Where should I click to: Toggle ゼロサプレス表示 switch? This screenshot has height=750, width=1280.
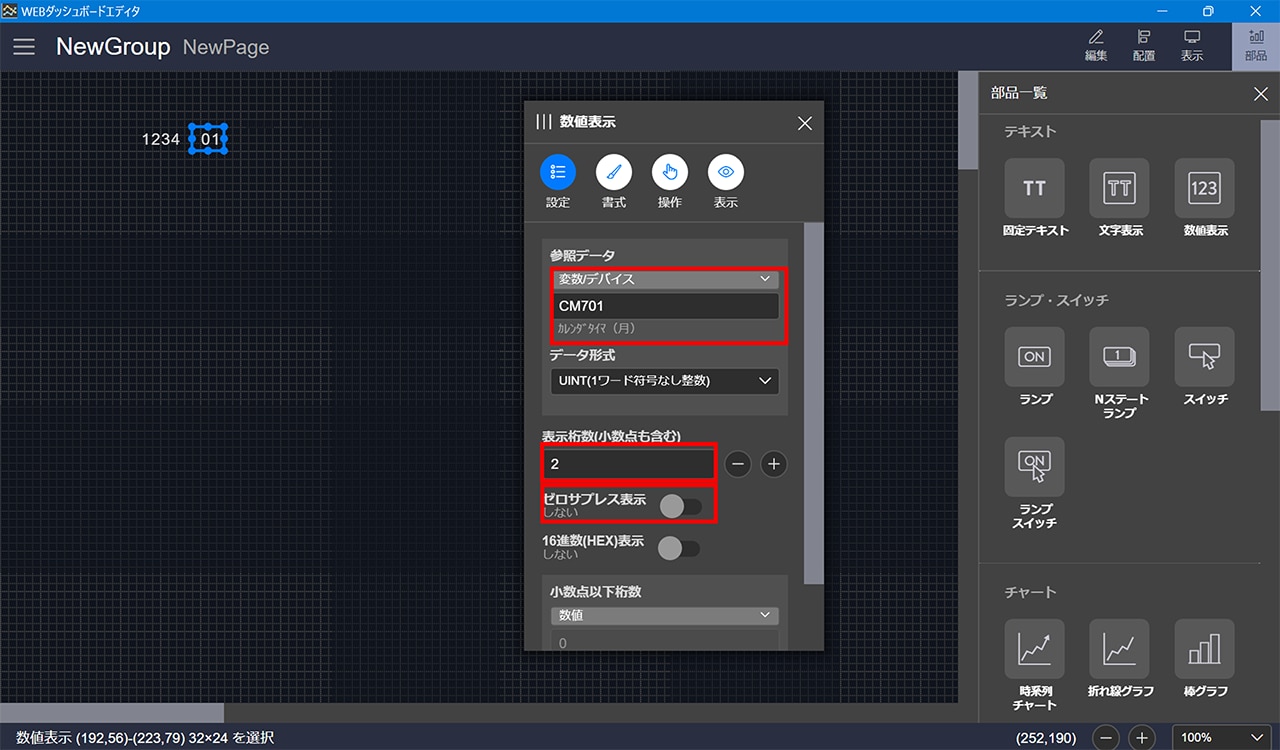pyautogui.click(x=680, y=506)
